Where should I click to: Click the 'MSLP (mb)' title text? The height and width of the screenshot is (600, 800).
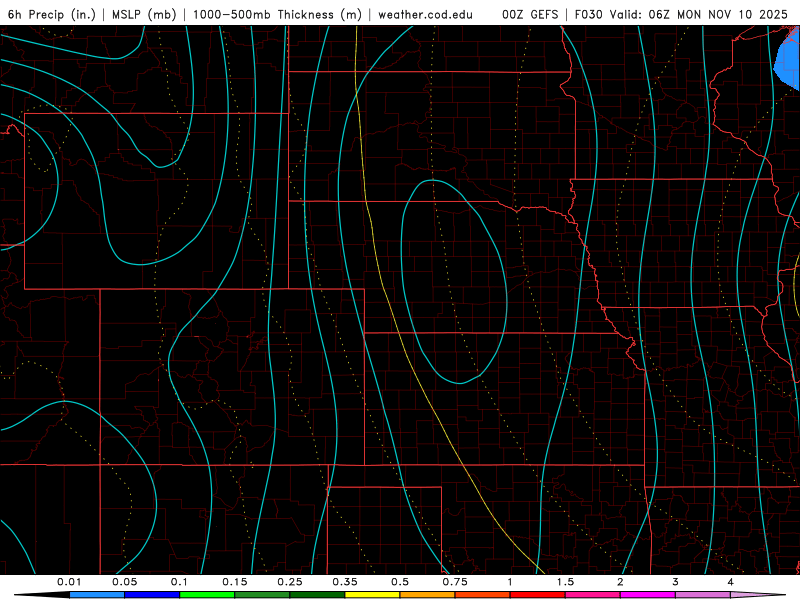point(144,14)
